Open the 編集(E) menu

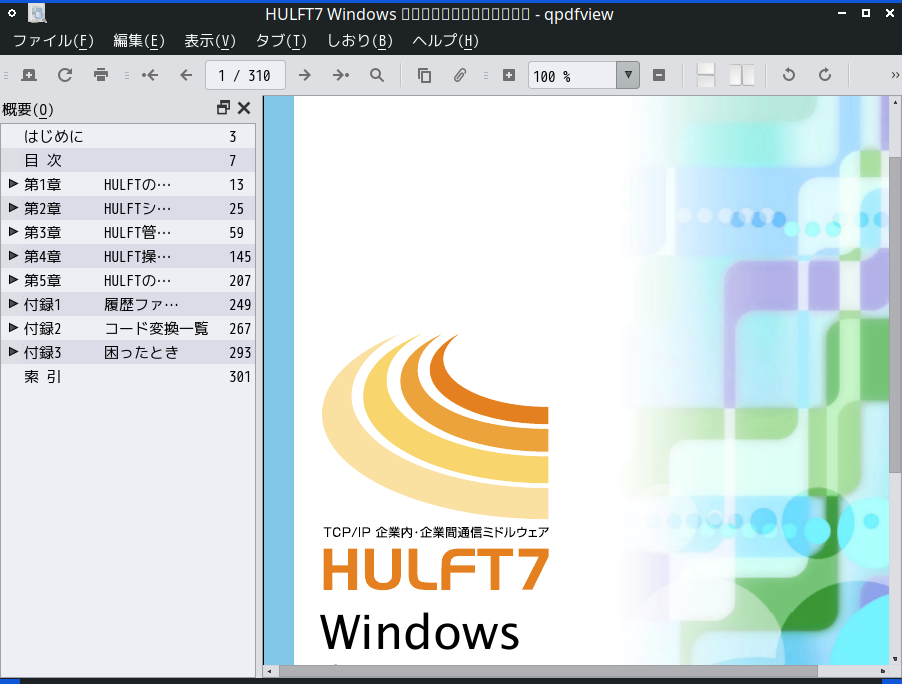(x=139, y=41)
